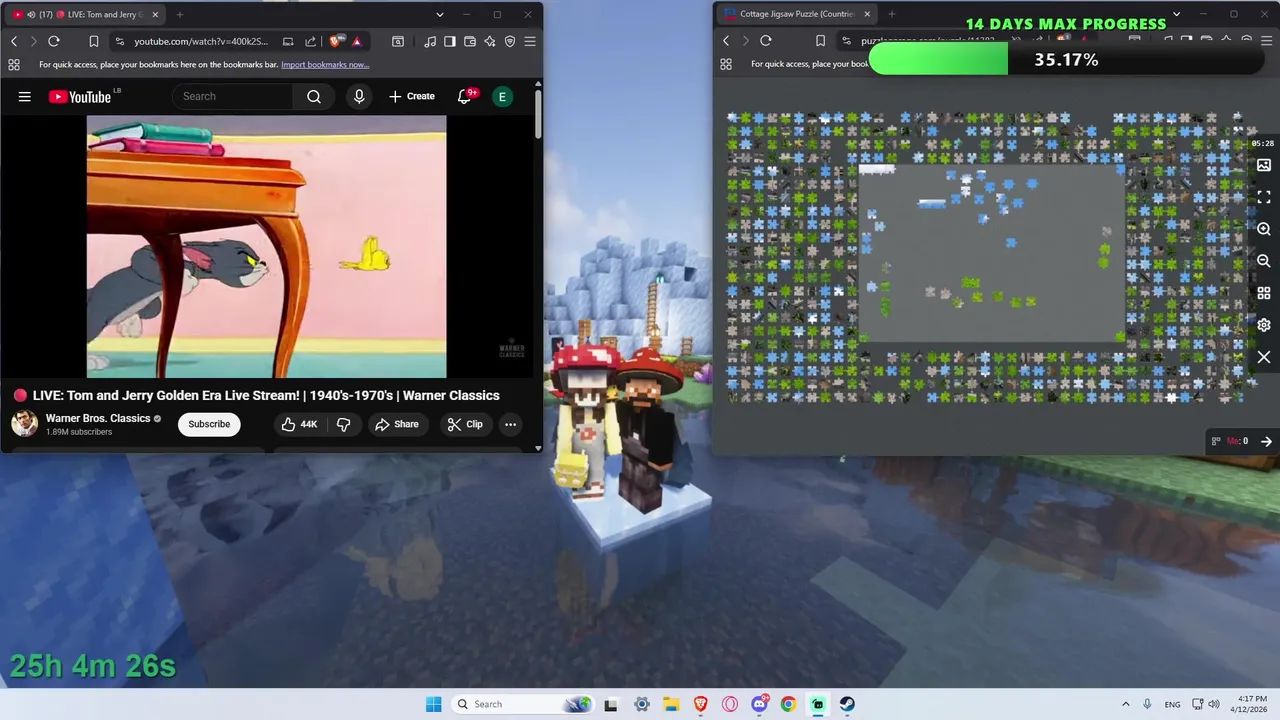1280x720 pixels.
Task: Enter fullscreen in puzzle sidebar
Action: [x=1264, y=197]
